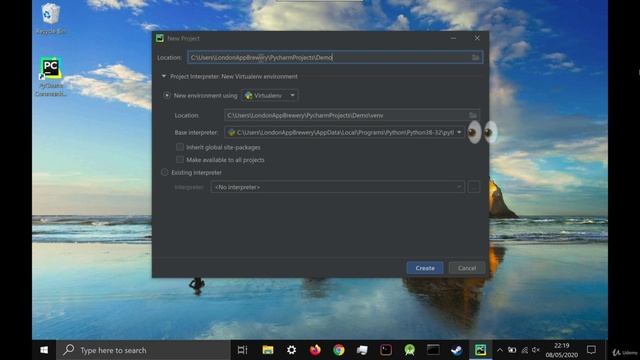The image size is (640, 360).
Task: Click the Cancel button
Action: (x=467, y=268)
